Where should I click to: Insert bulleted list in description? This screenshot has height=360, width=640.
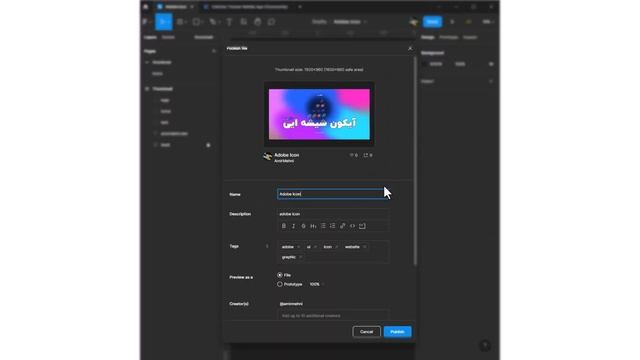pyautogui.click(x=323, y=226)
